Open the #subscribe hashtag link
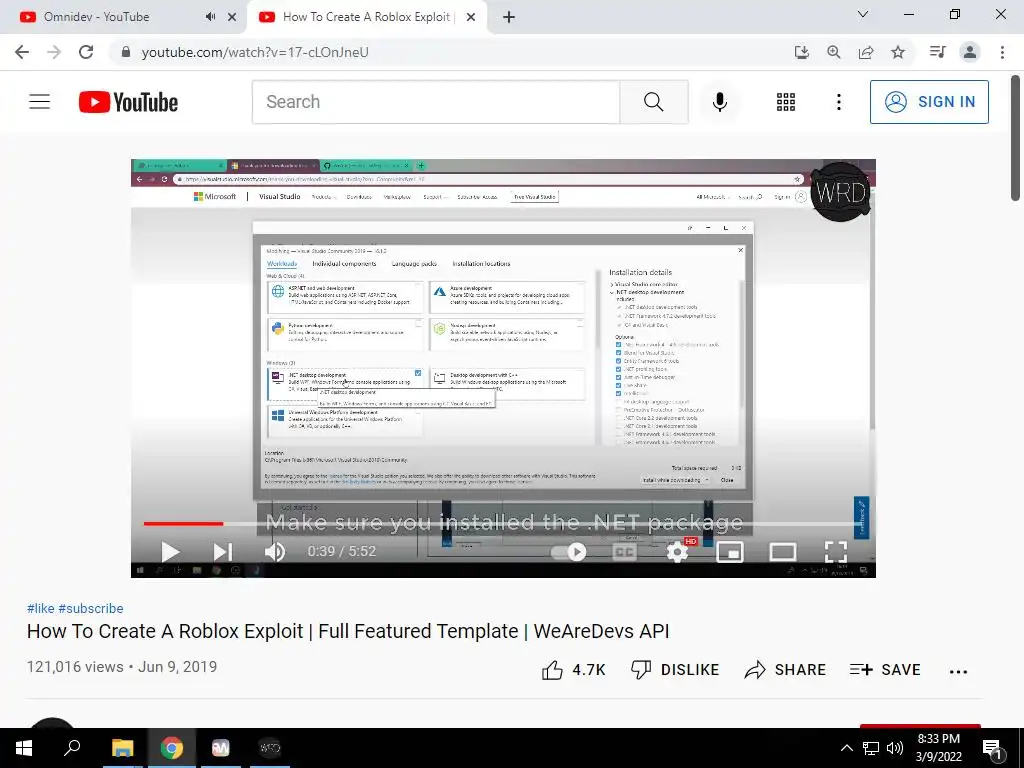 91,609
